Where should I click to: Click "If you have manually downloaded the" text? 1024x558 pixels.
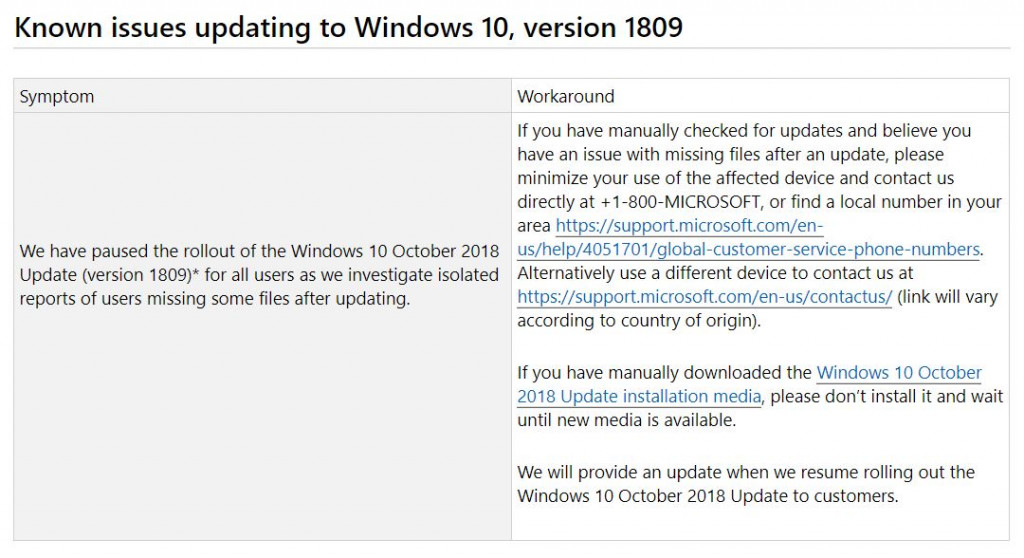click(664, 372)
